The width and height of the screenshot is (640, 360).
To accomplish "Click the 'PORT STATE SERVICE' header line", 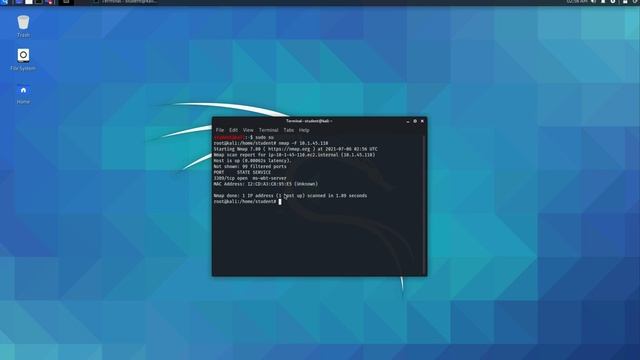I will click(x=242, y=172).
